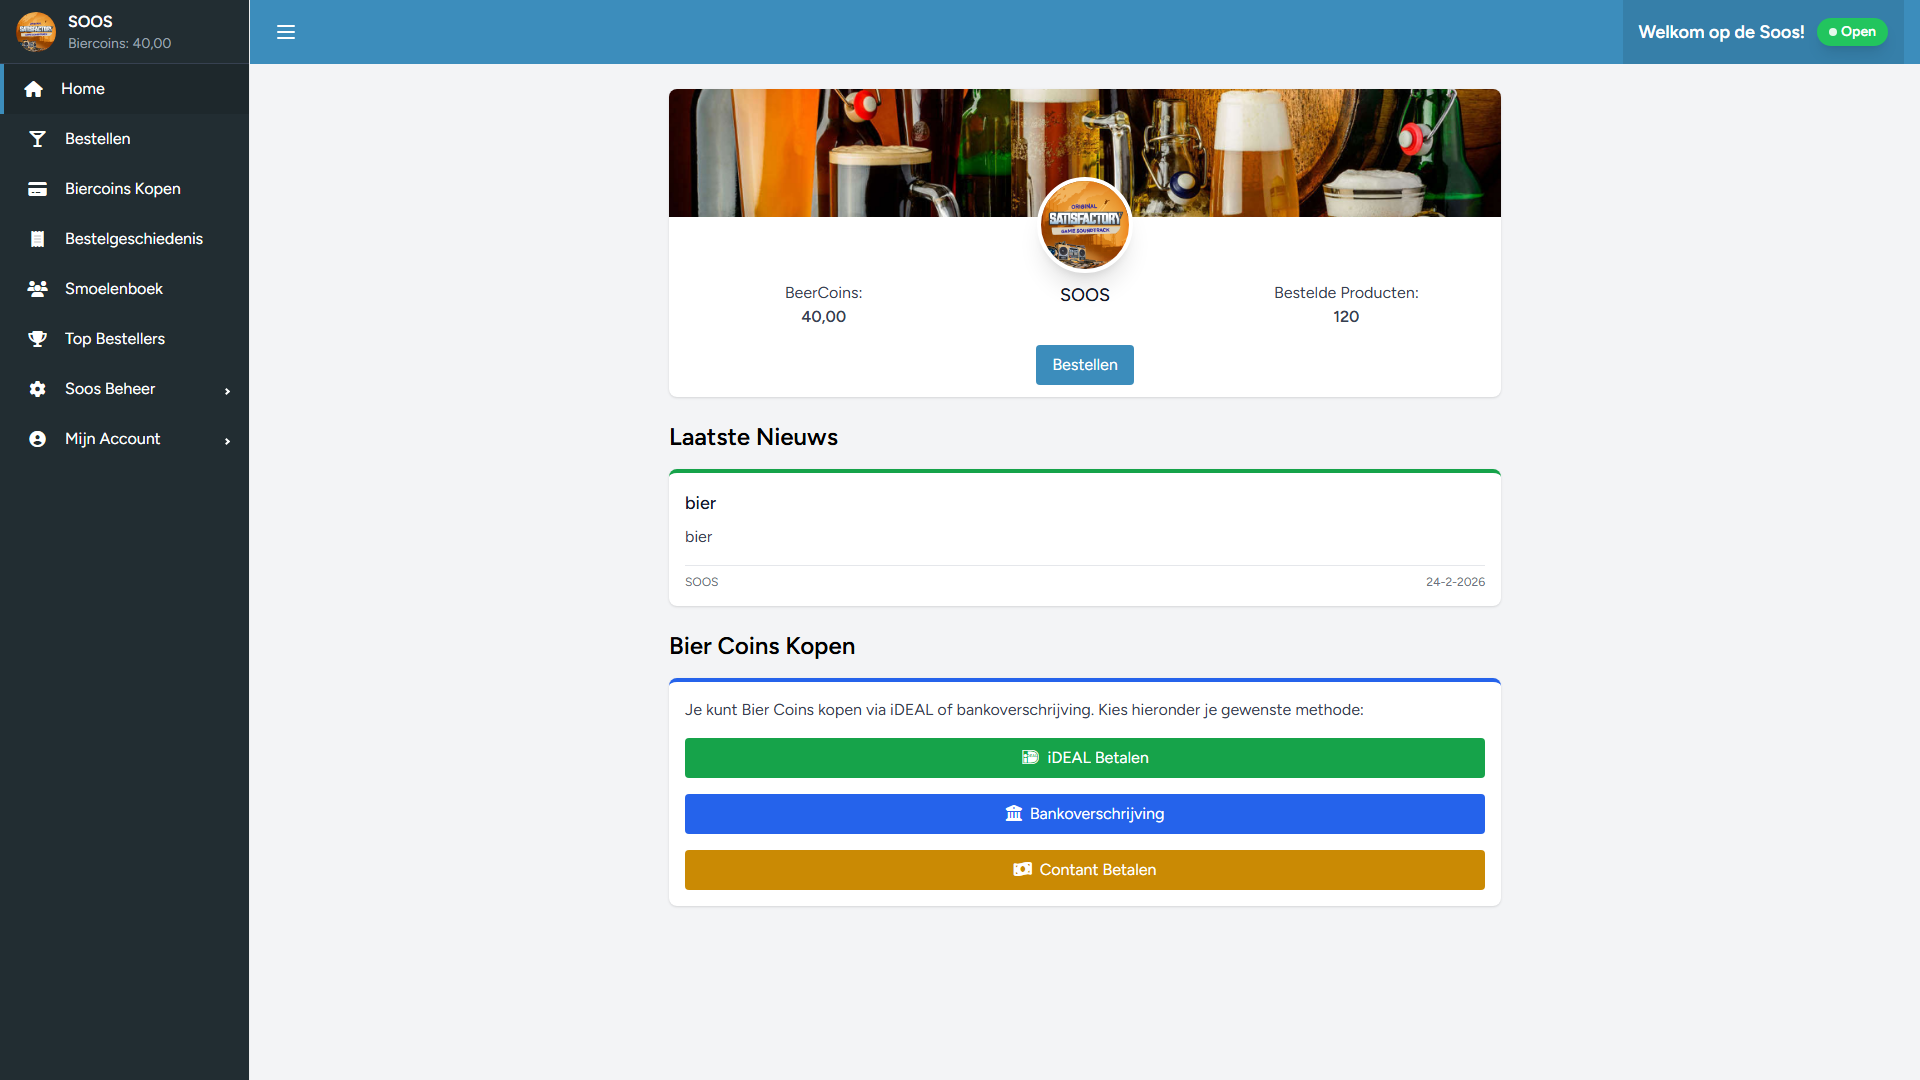Image resolution: width=1920 pixels, height=1080 pixels.
Task: Click the Biercoins Kopen credit card icon
Action: [37, 189]
